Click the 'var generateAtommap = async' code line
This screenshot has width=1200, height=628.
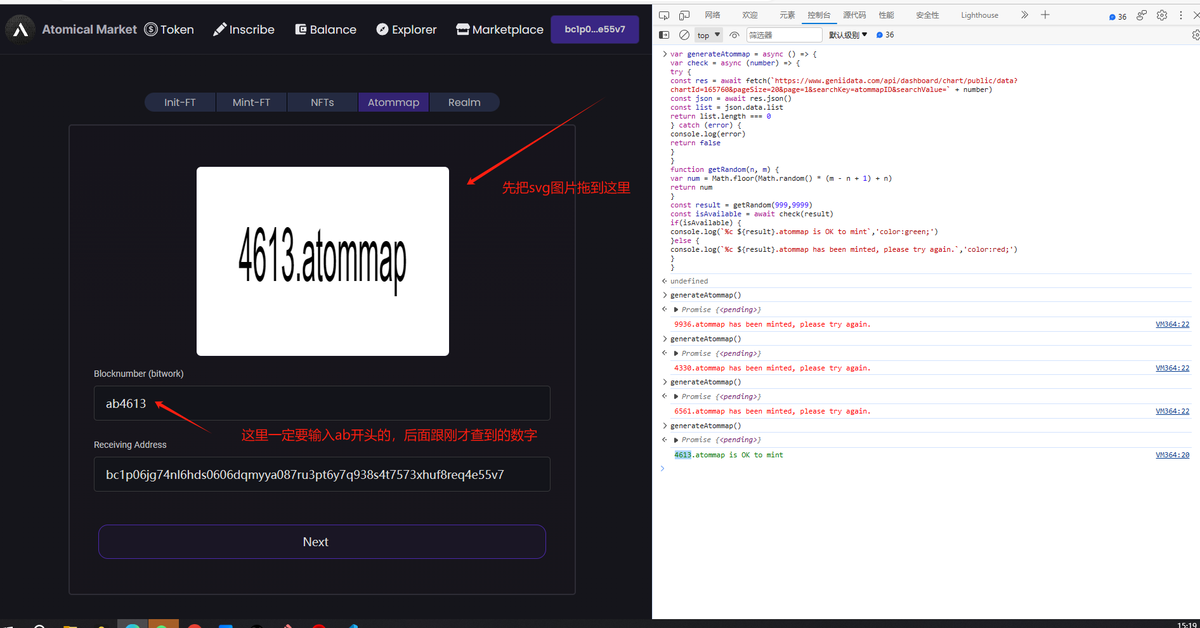[744, 54]
